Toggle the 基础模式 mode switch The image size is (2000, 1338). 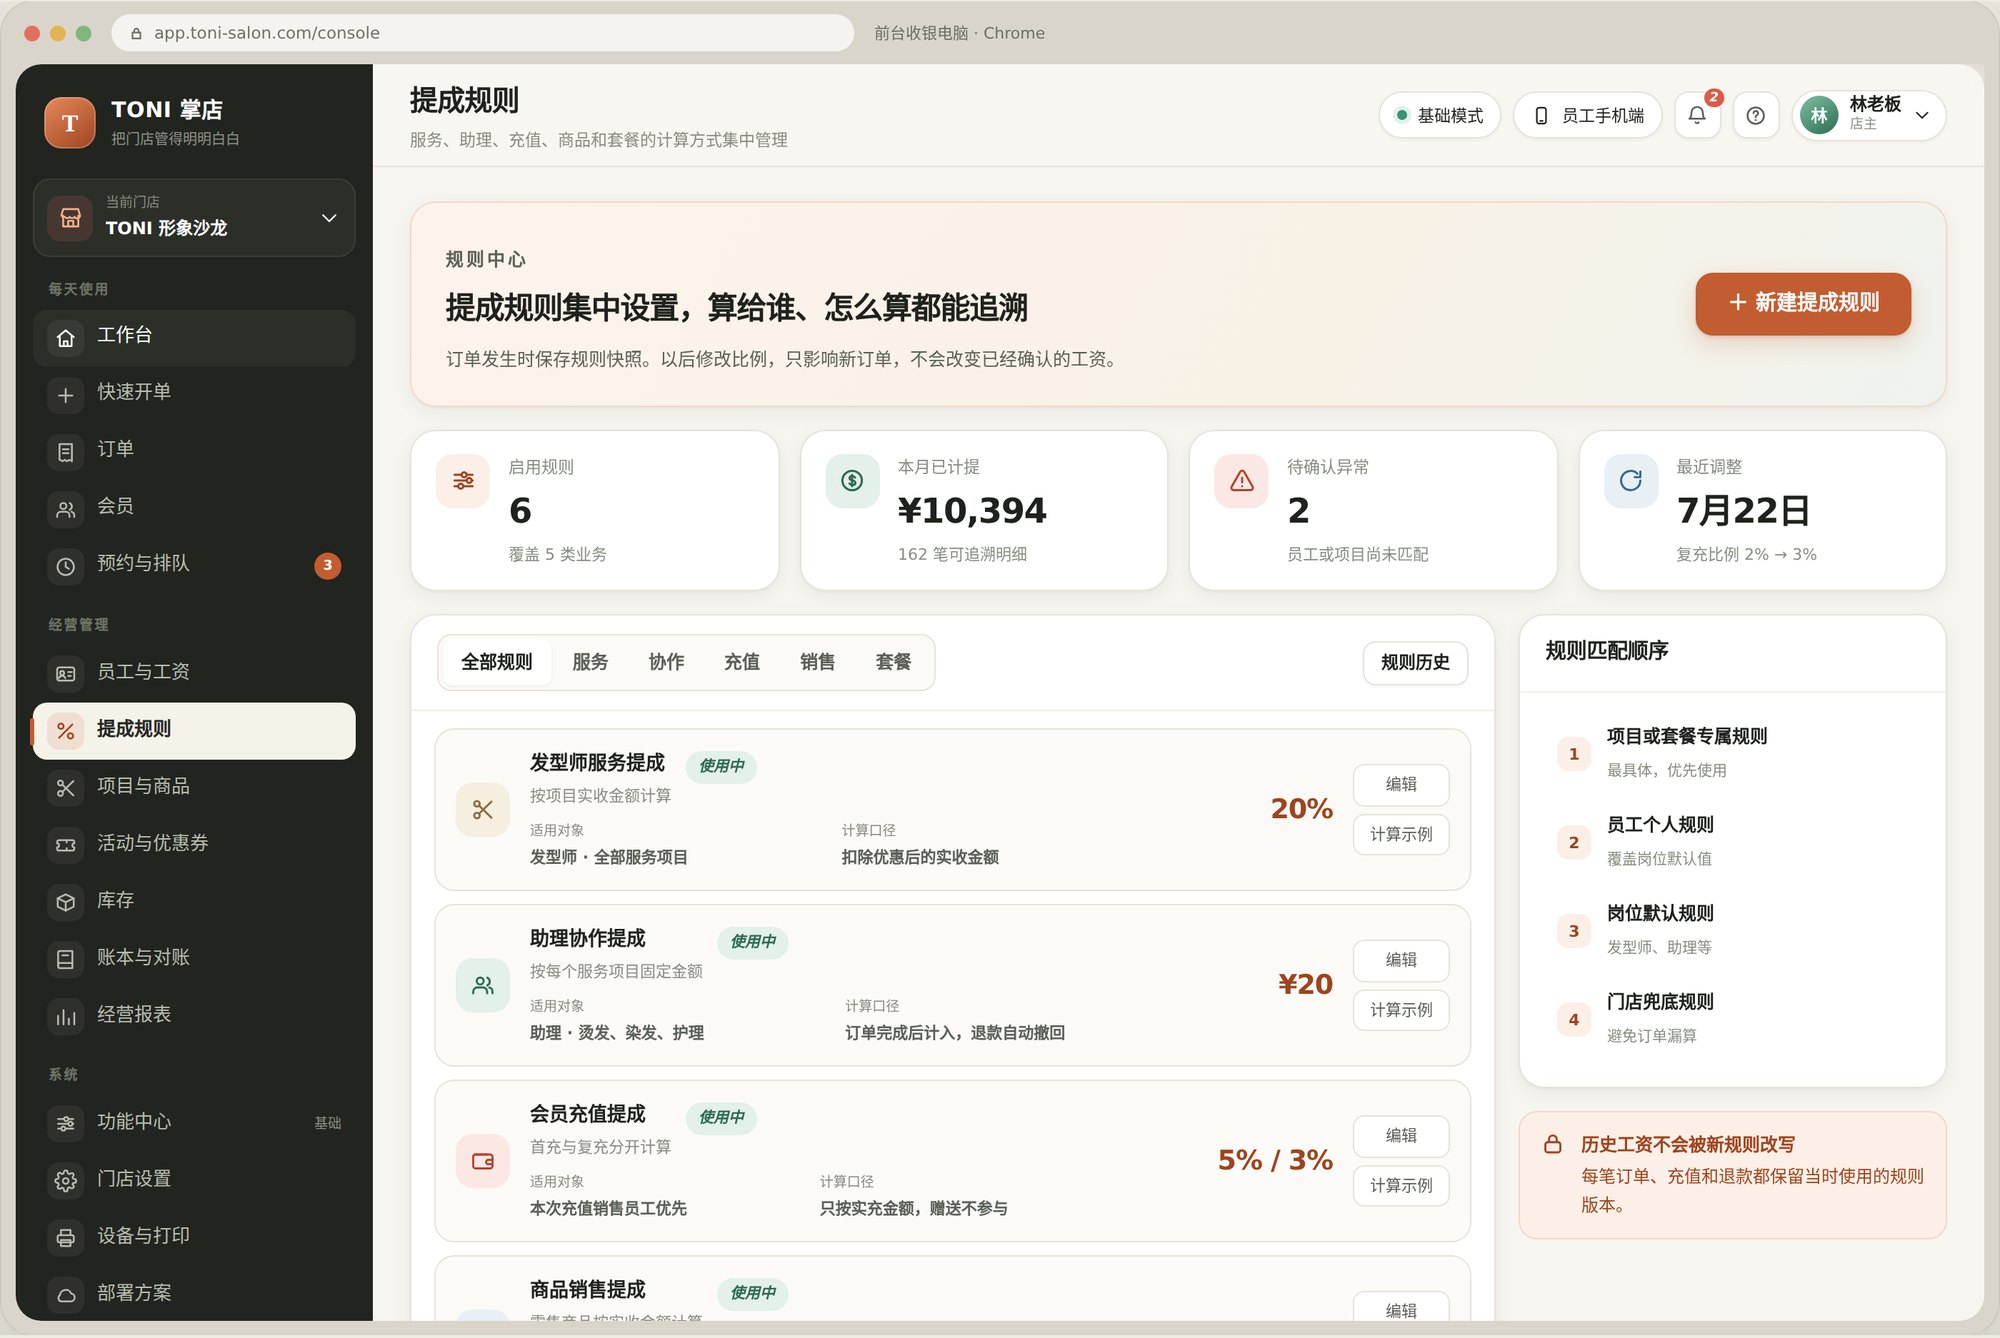pyautogui.click(x=1440, y=115)
